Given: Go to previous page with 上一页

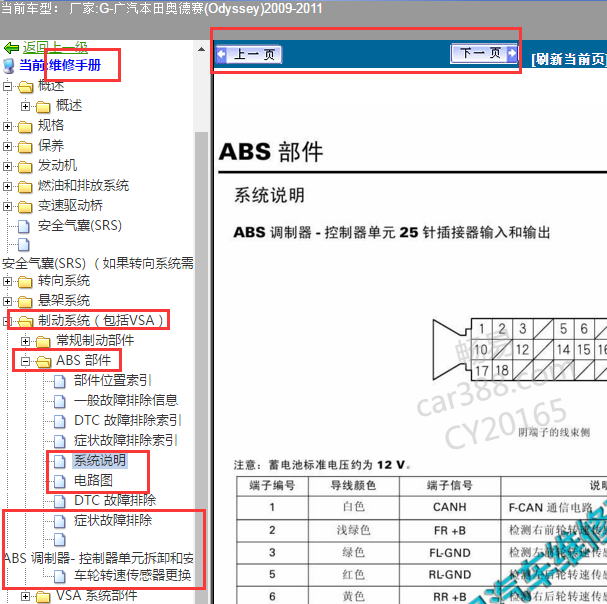Looking at the screenshot, I should pos(249,54).
